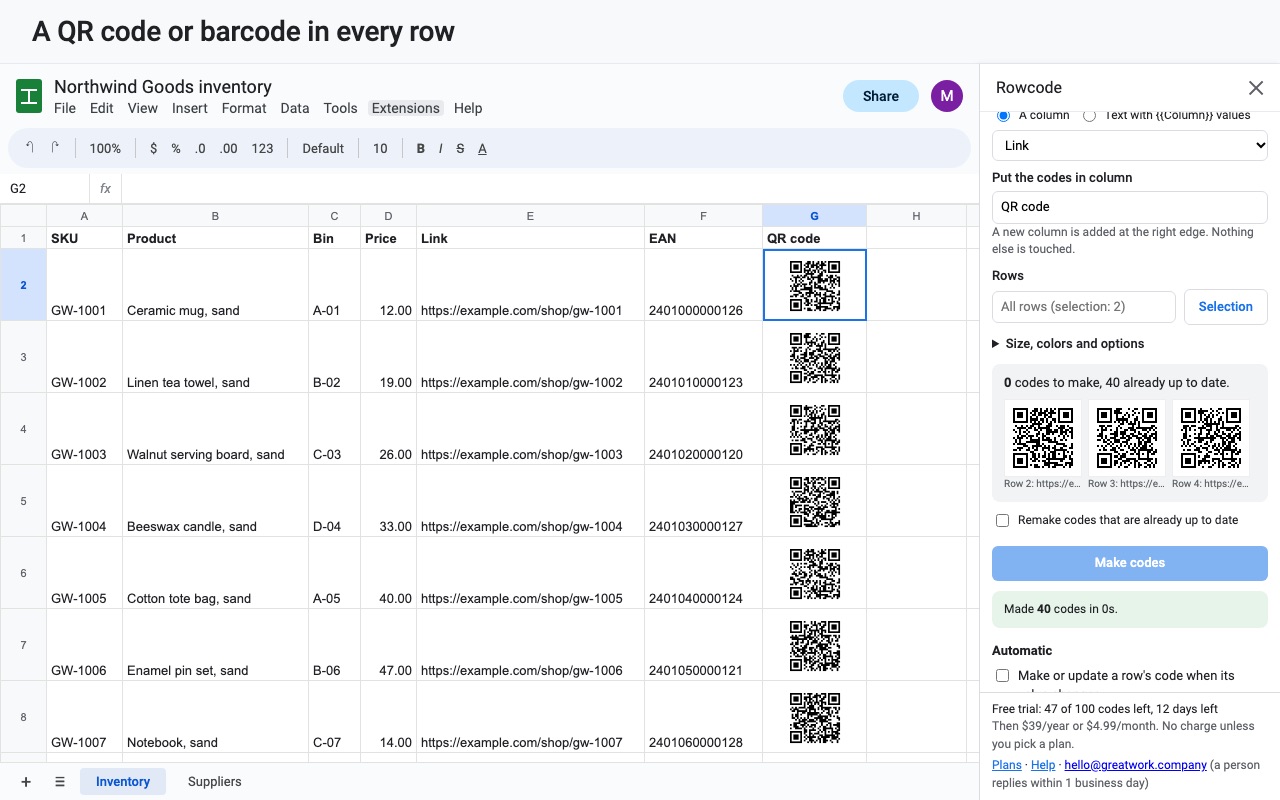The width and height of the screenshot is (1280, 800).
Task: Click the Rows range input field
Action: point(1084,307)
